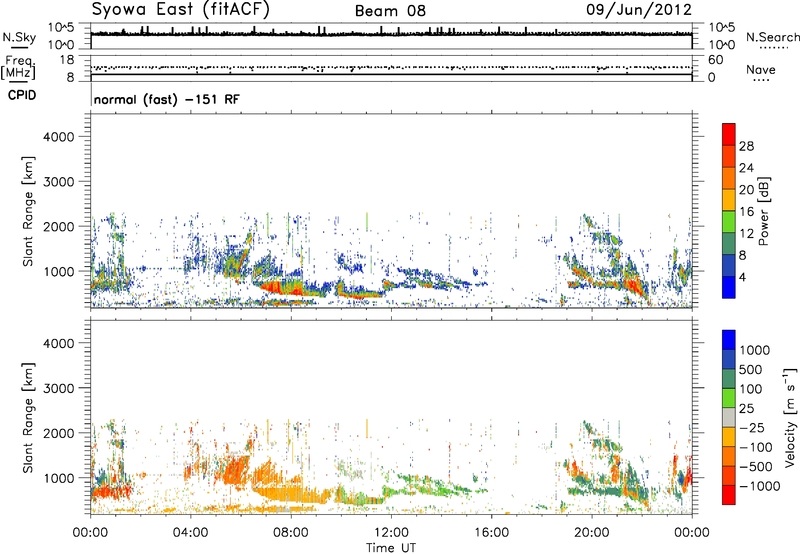Click the 'Nave' legend label
The width and height of the screenshot is (800, 554).
[761, 69]
